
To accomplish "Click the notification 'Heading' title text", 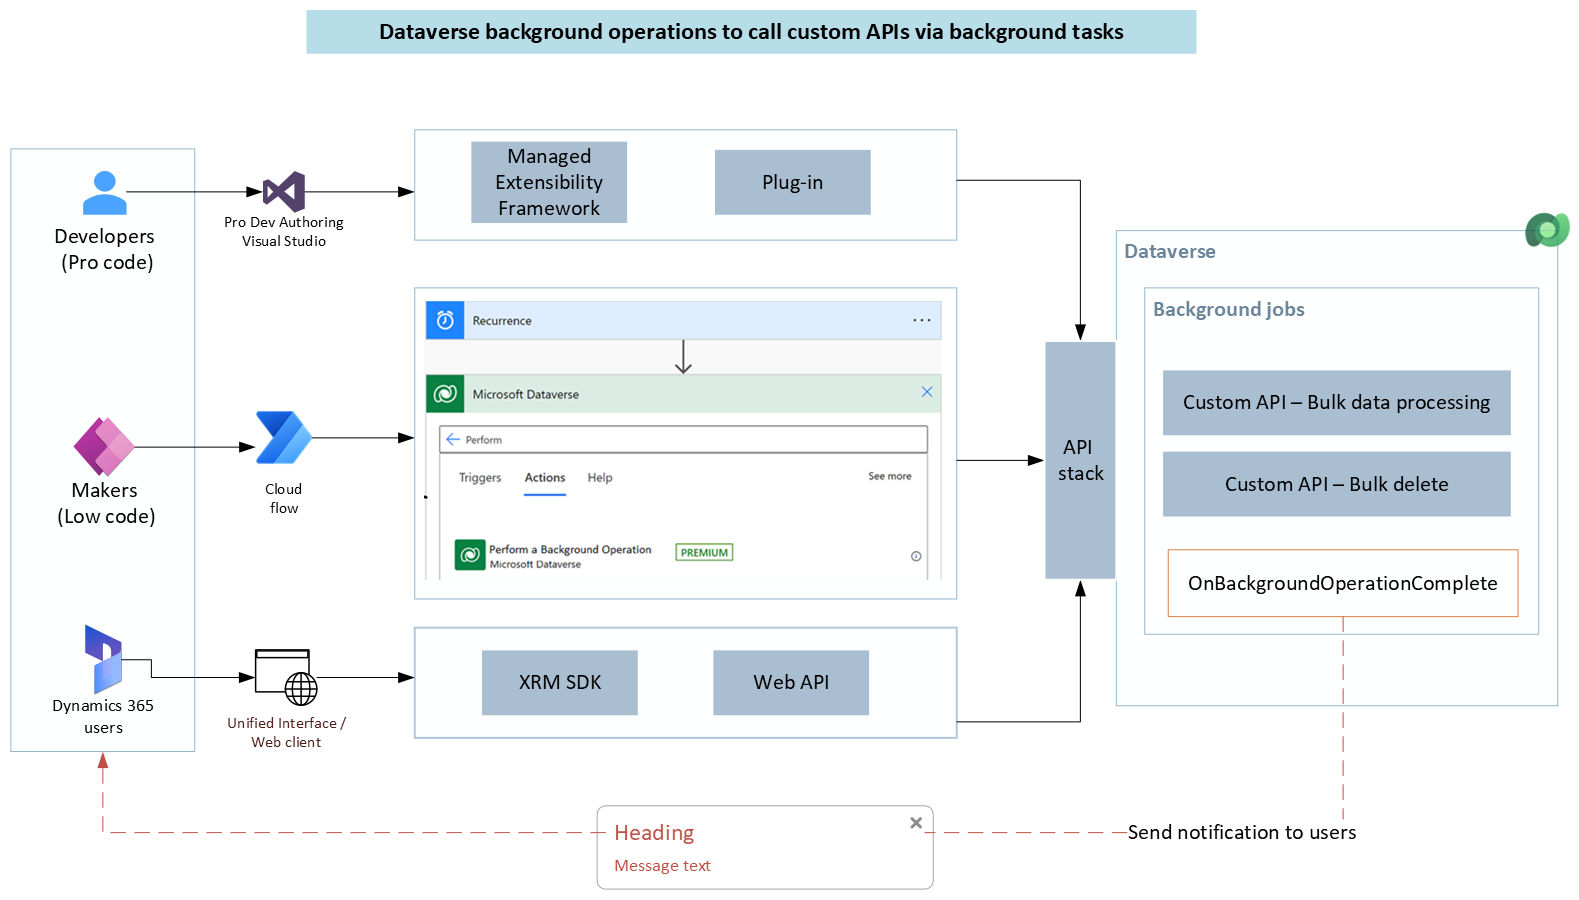I will click(x=654, y=833).
